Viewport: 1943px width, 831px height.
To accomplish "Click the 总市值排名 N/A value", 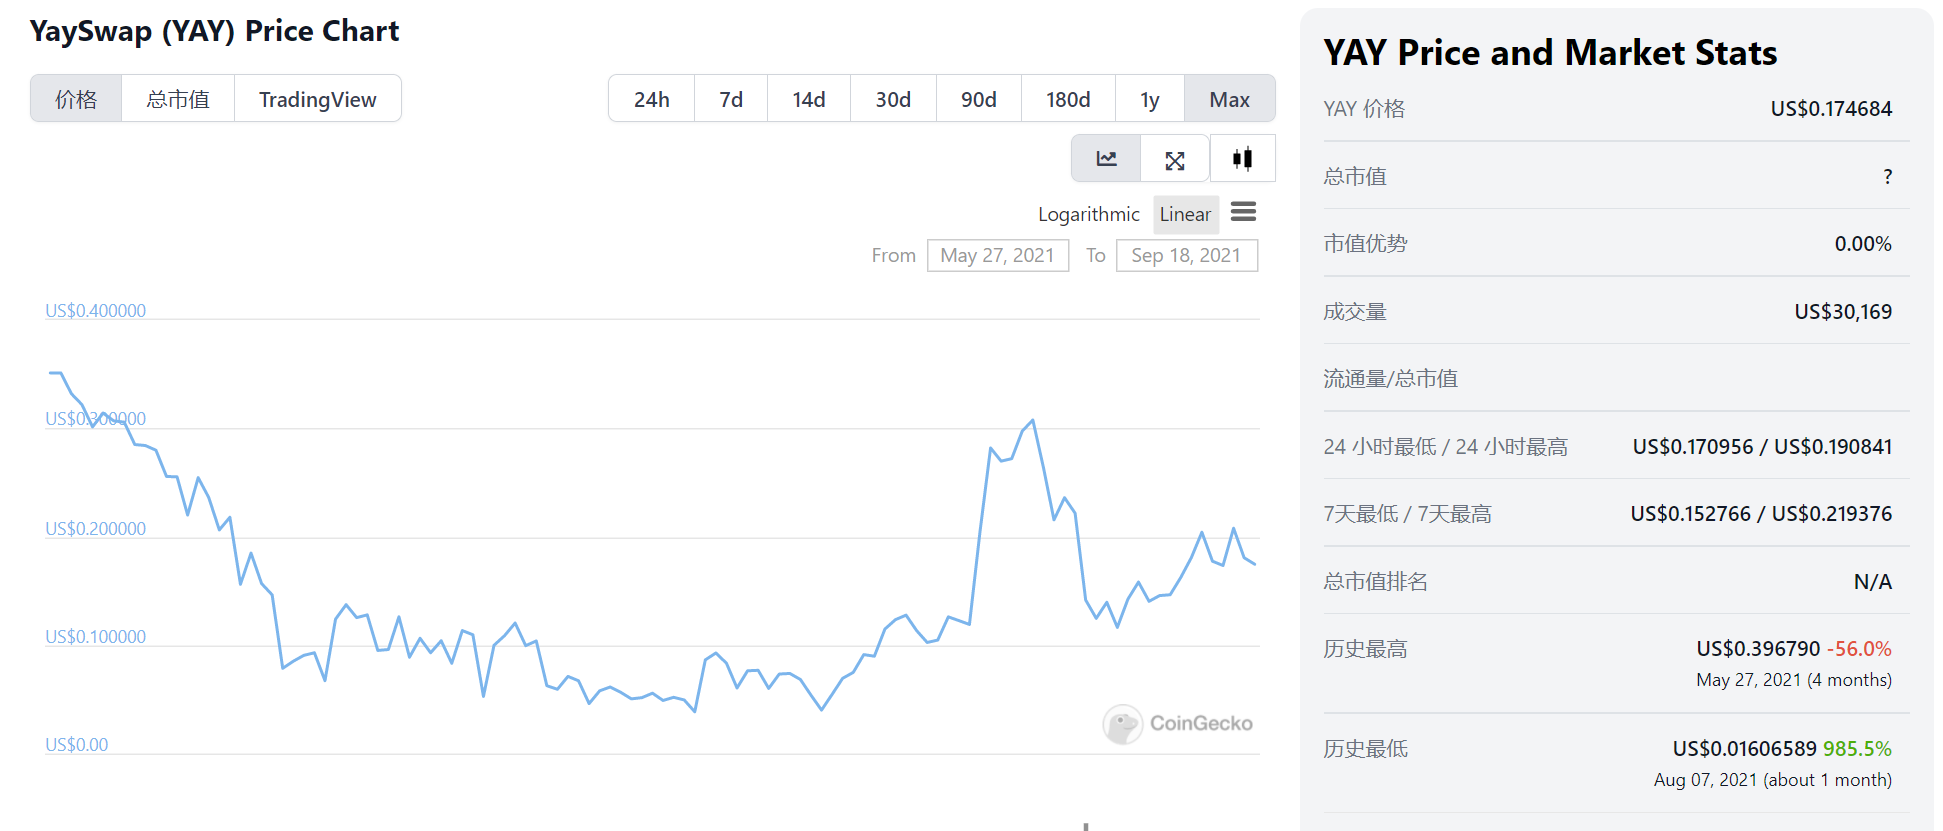I will click(x=1873, y=581).
